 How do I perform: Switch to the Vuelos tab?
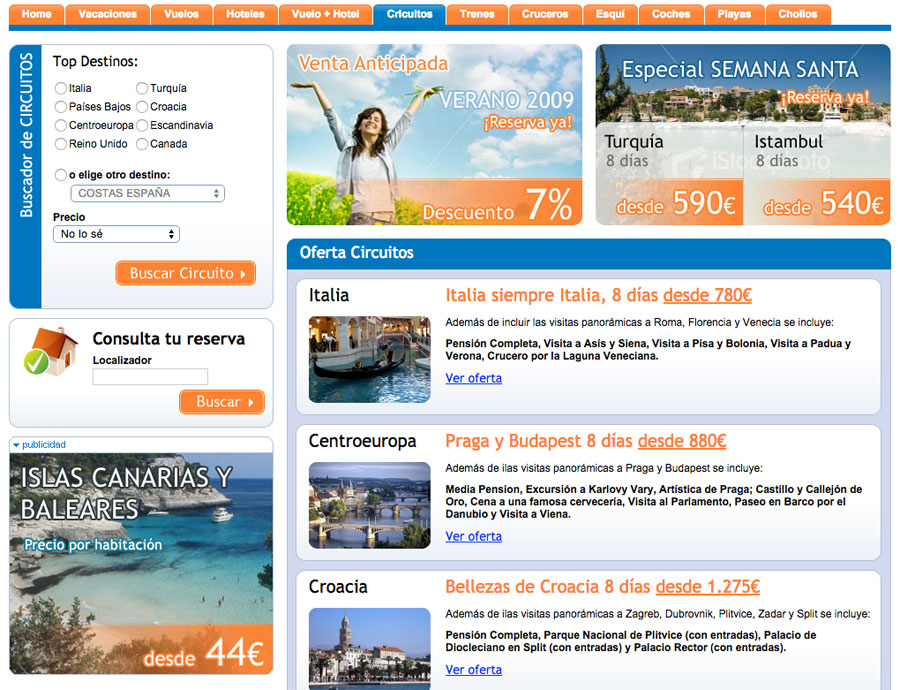coord(182,14)
